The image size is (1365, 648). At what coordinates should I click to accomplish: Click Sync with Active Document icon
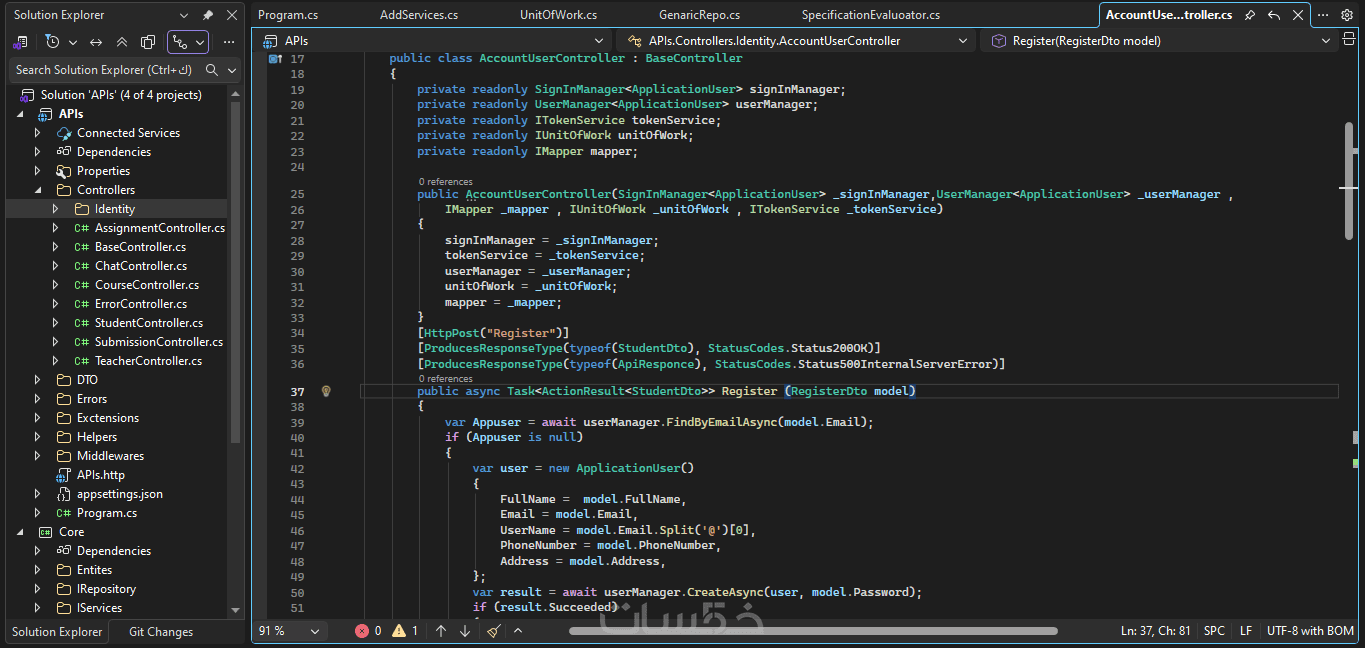tap(96, 42)
